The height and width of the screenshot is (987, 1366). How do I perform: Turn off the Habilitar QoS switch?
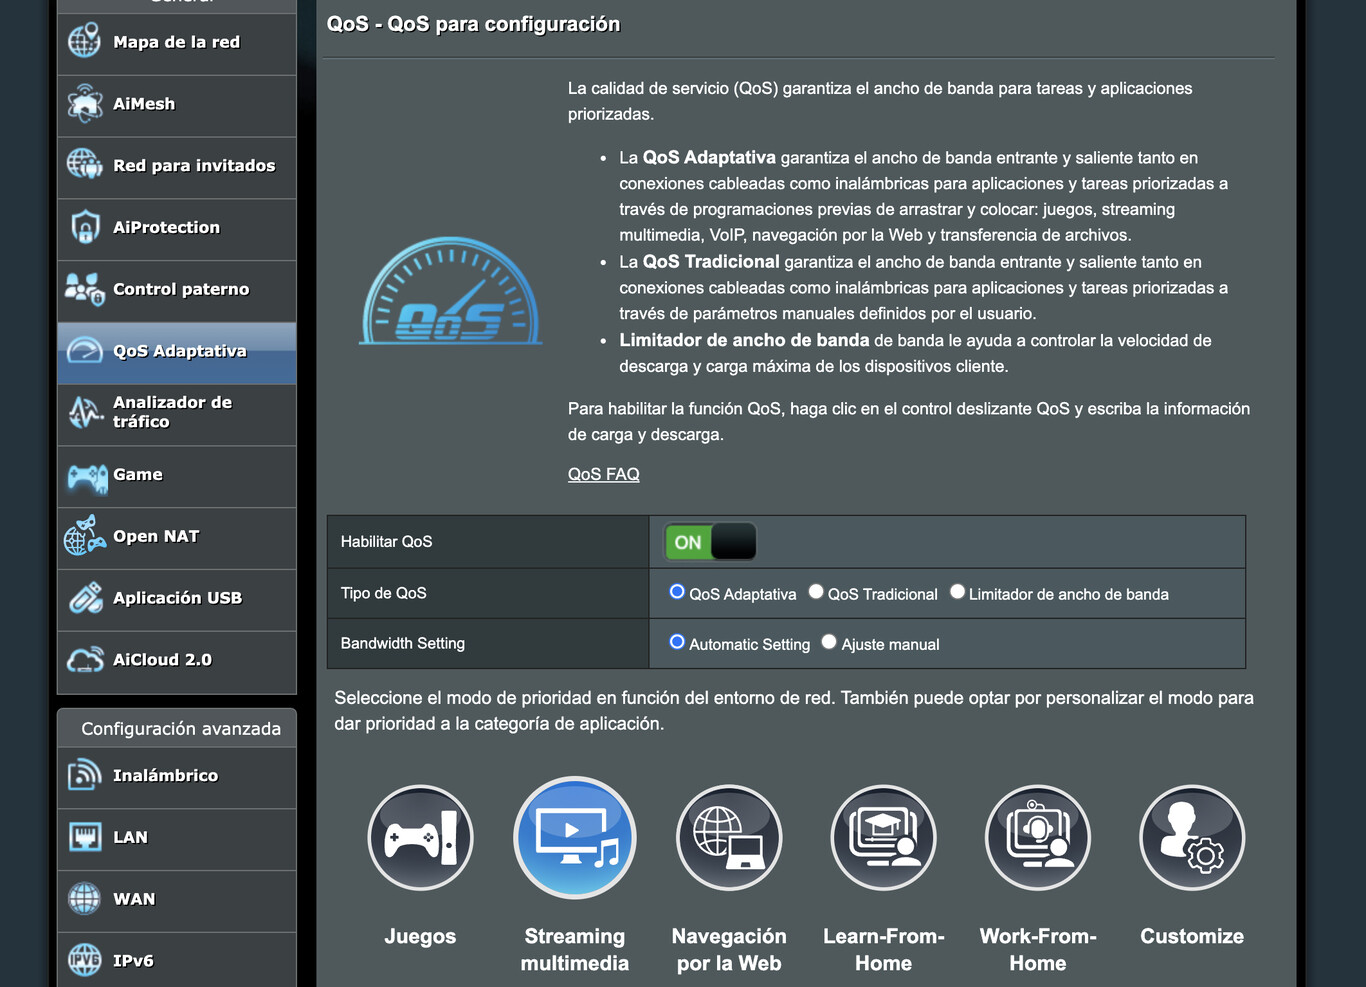click(x=710, y=541)
